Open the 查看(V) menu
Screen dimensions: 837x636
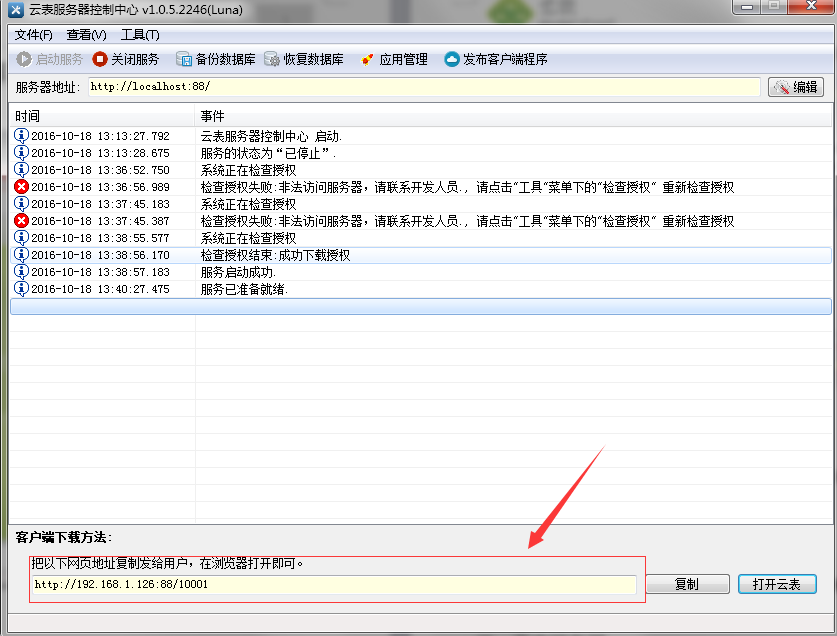(86, 35)
